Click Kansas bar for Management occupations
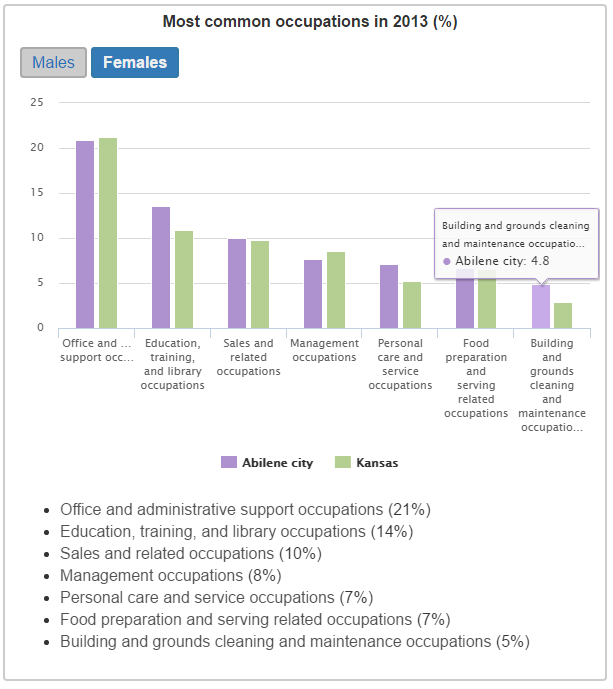The width and height of the screenshot is (613, 689). pos(336,290)
